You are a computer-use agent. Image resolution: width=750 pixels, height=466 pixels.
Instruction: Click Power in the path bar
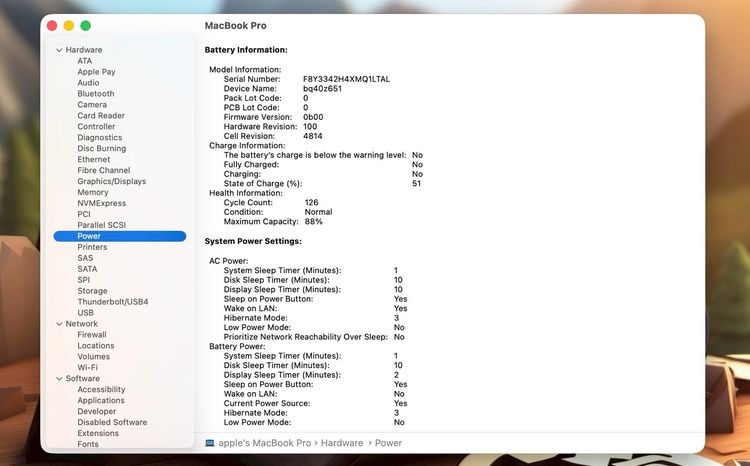click(x=388, y=443)
